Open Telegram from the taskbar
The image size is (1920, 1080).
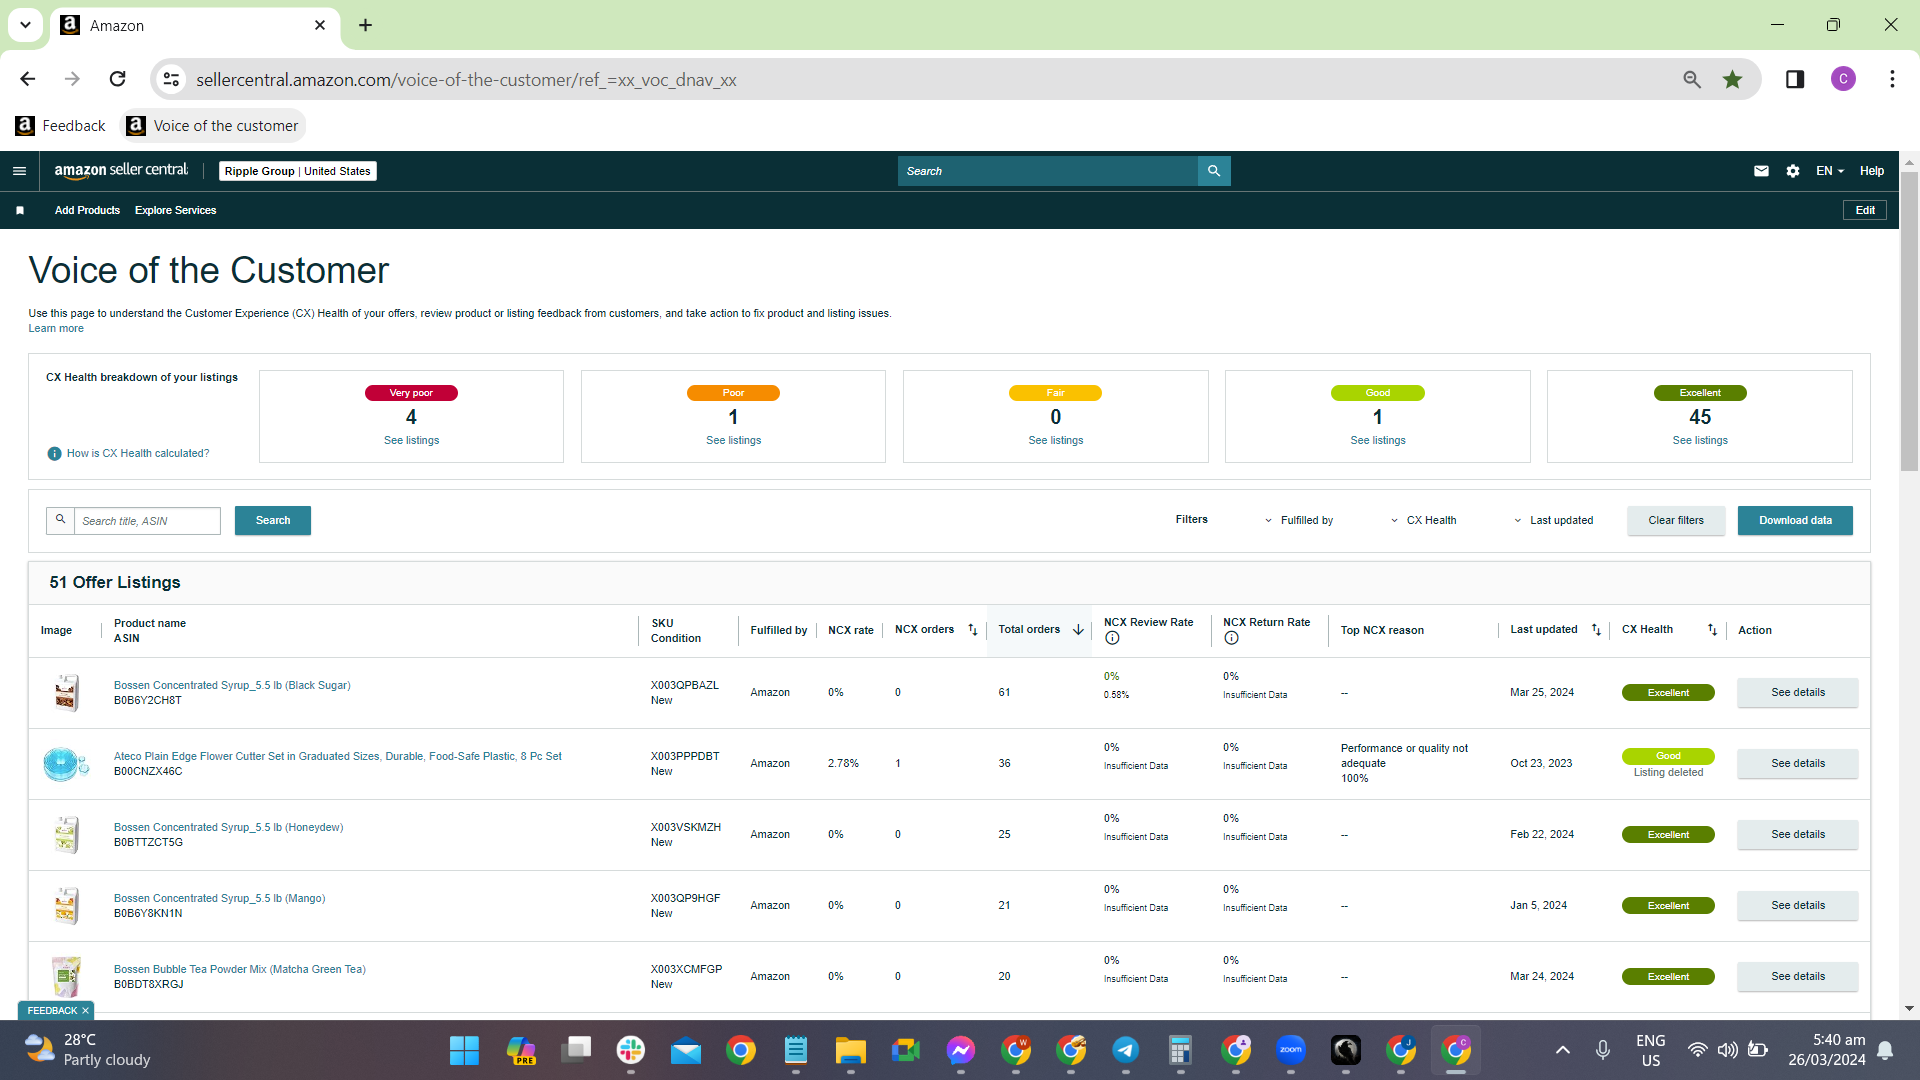tap(1126, 1050)
